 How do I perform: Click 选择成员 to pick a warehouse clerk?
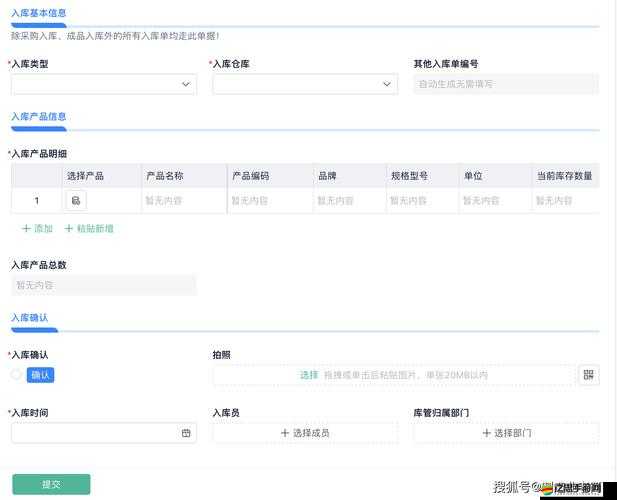pyautogui.click(x=305, y=433)
